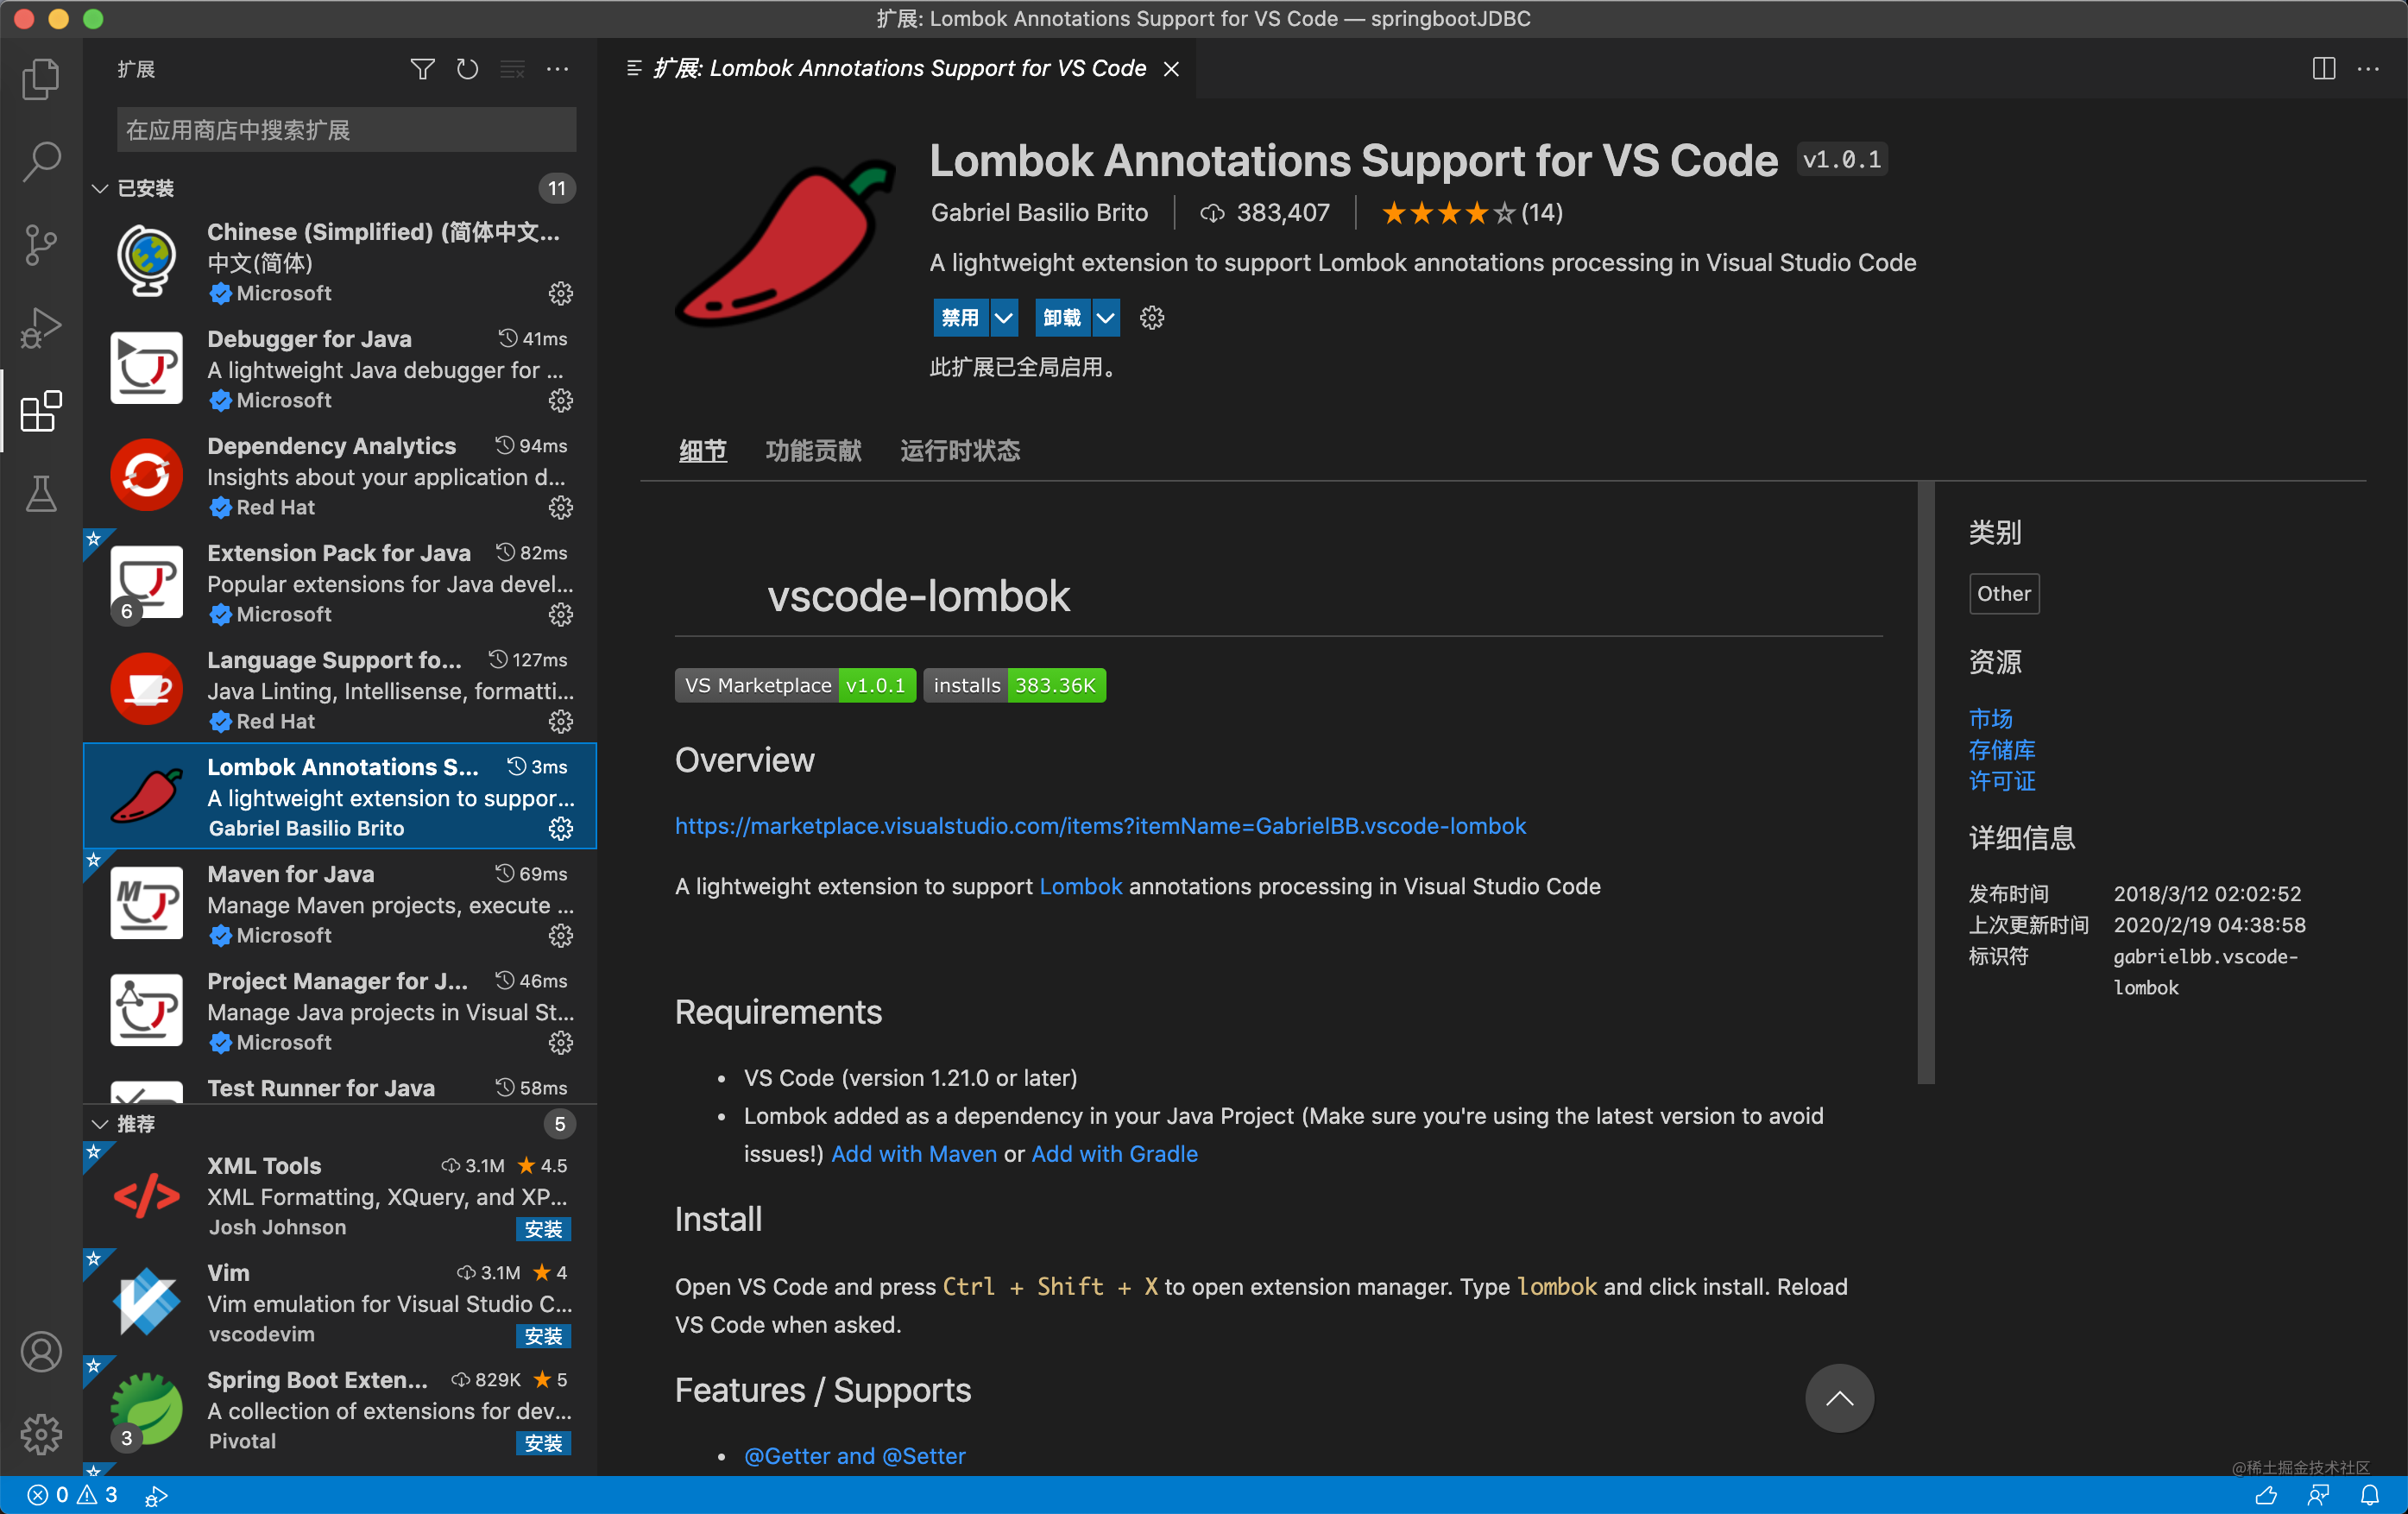Click the Add with Maven link

(x=913, y=1154)
